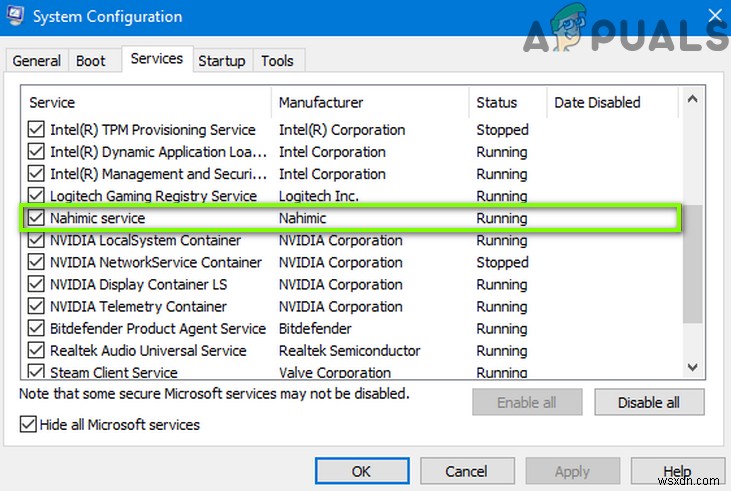Click the System Configuration title bar icon
Viewport: 731px width, 491px height.
17,17
